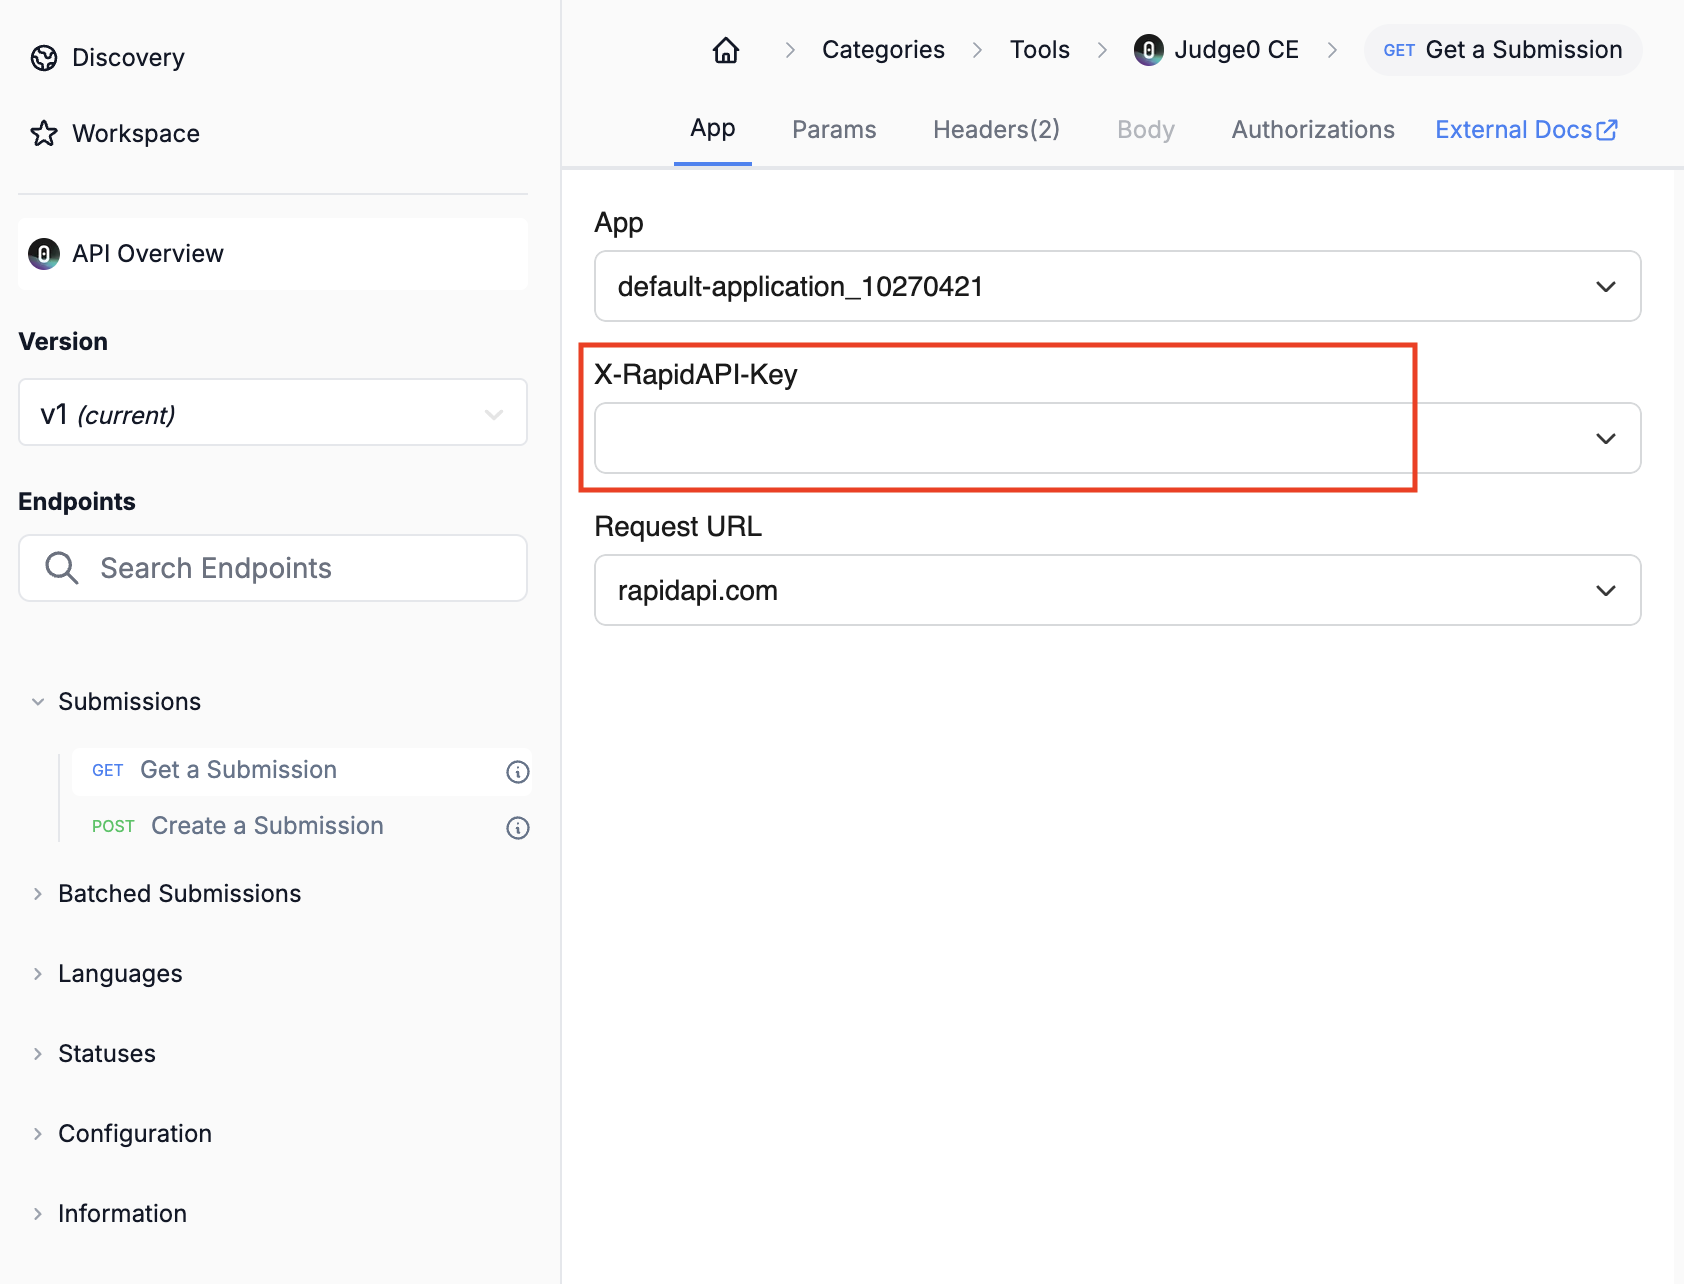Open the Discovery globe icon
Viewport: 1684px width, 1284px height.
click(x=44, y=58)
